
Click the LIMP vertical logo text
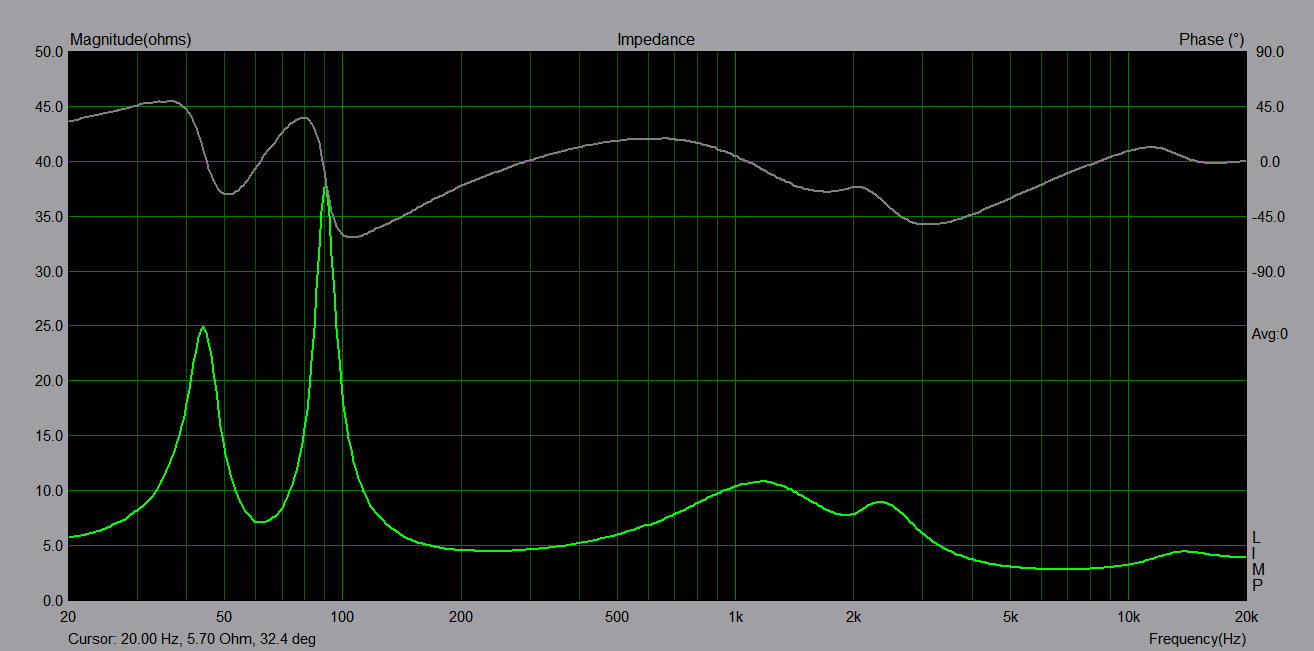pos(1257,561)
